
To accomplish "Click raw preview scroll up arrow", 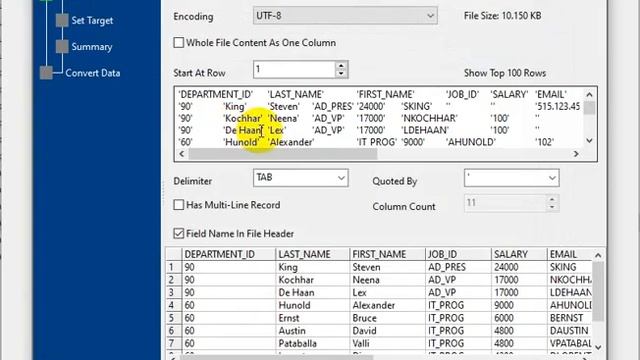I will point(589,95).
